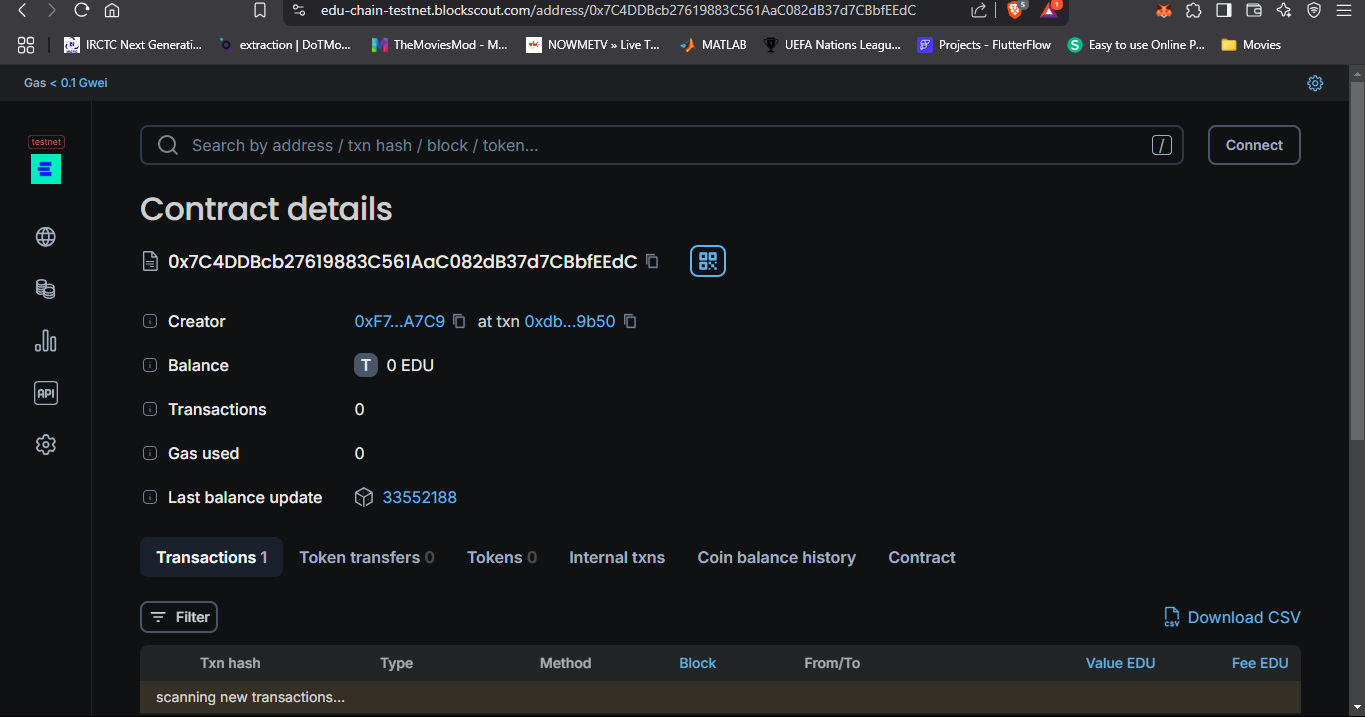Copy the creator transaction hash
The height and width of the screenshot is (717, 1365).
point(629,321)
